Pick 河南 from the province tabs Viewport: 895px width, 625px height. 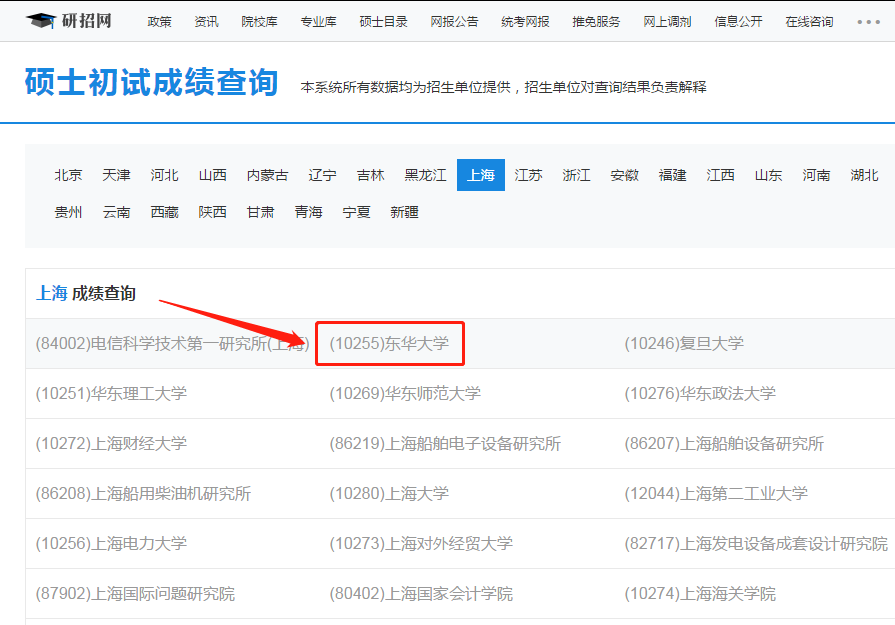816,175
